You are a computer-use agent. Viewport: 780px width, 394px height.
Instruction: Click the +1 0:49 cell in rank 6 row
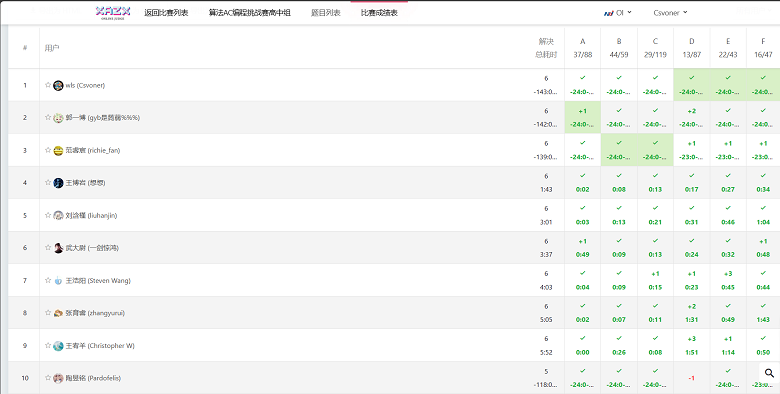pyautogui.click(x=583, y=248)
